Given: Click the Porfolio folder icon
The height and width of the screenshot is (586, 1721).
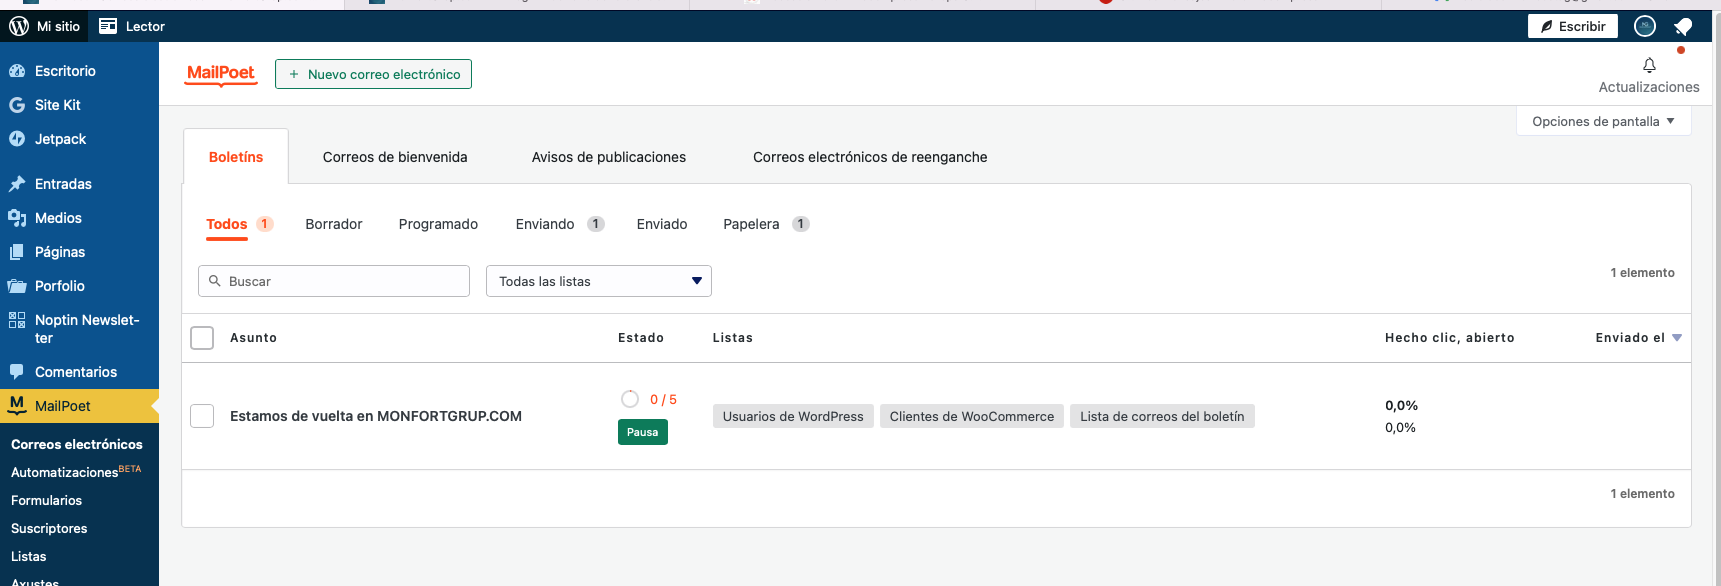Looking at the screenshot, I should (x=17, y=286).
